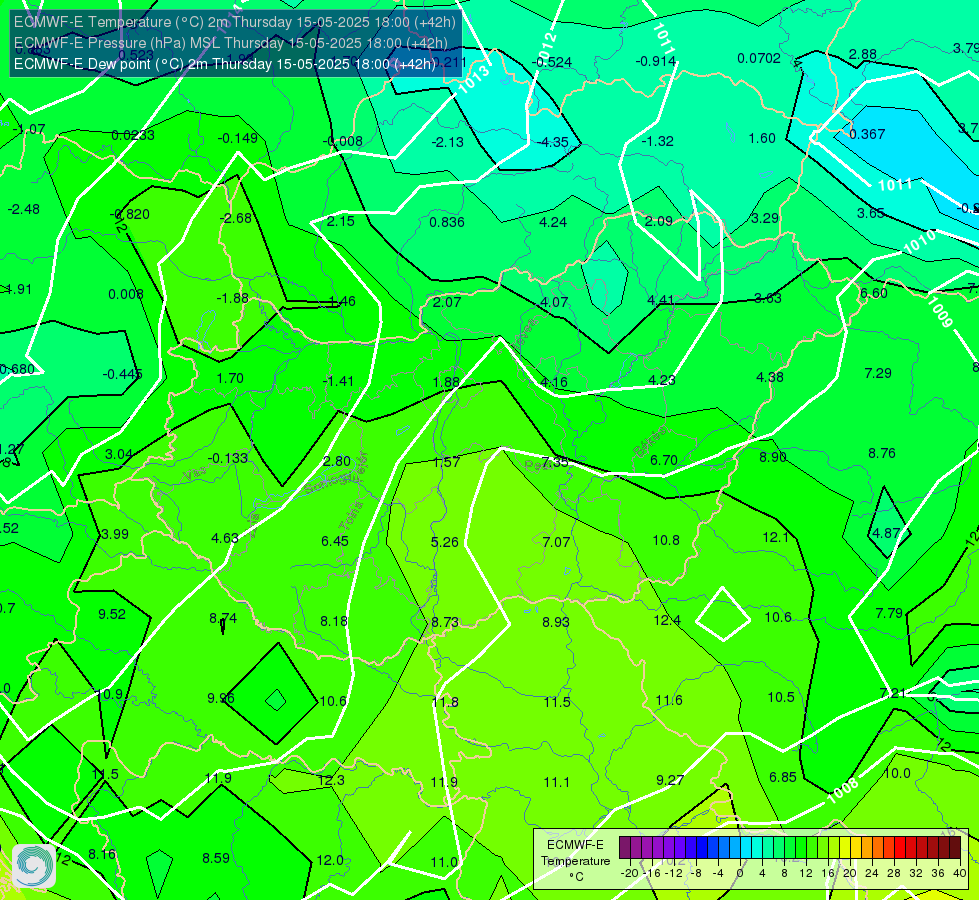Click the 6.85 dew point value
This screenshot has width=979, height=900.
pyautogui.click(x=782, y=777)
